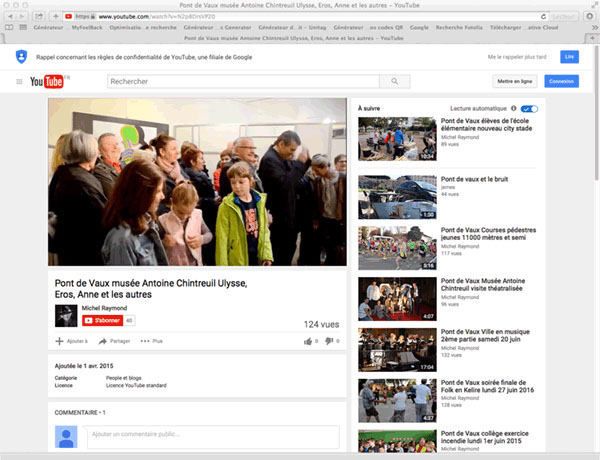Click the Mettre en ligne upload button
The width and height of the screenshot is (600, 460).
pos(514,81)
